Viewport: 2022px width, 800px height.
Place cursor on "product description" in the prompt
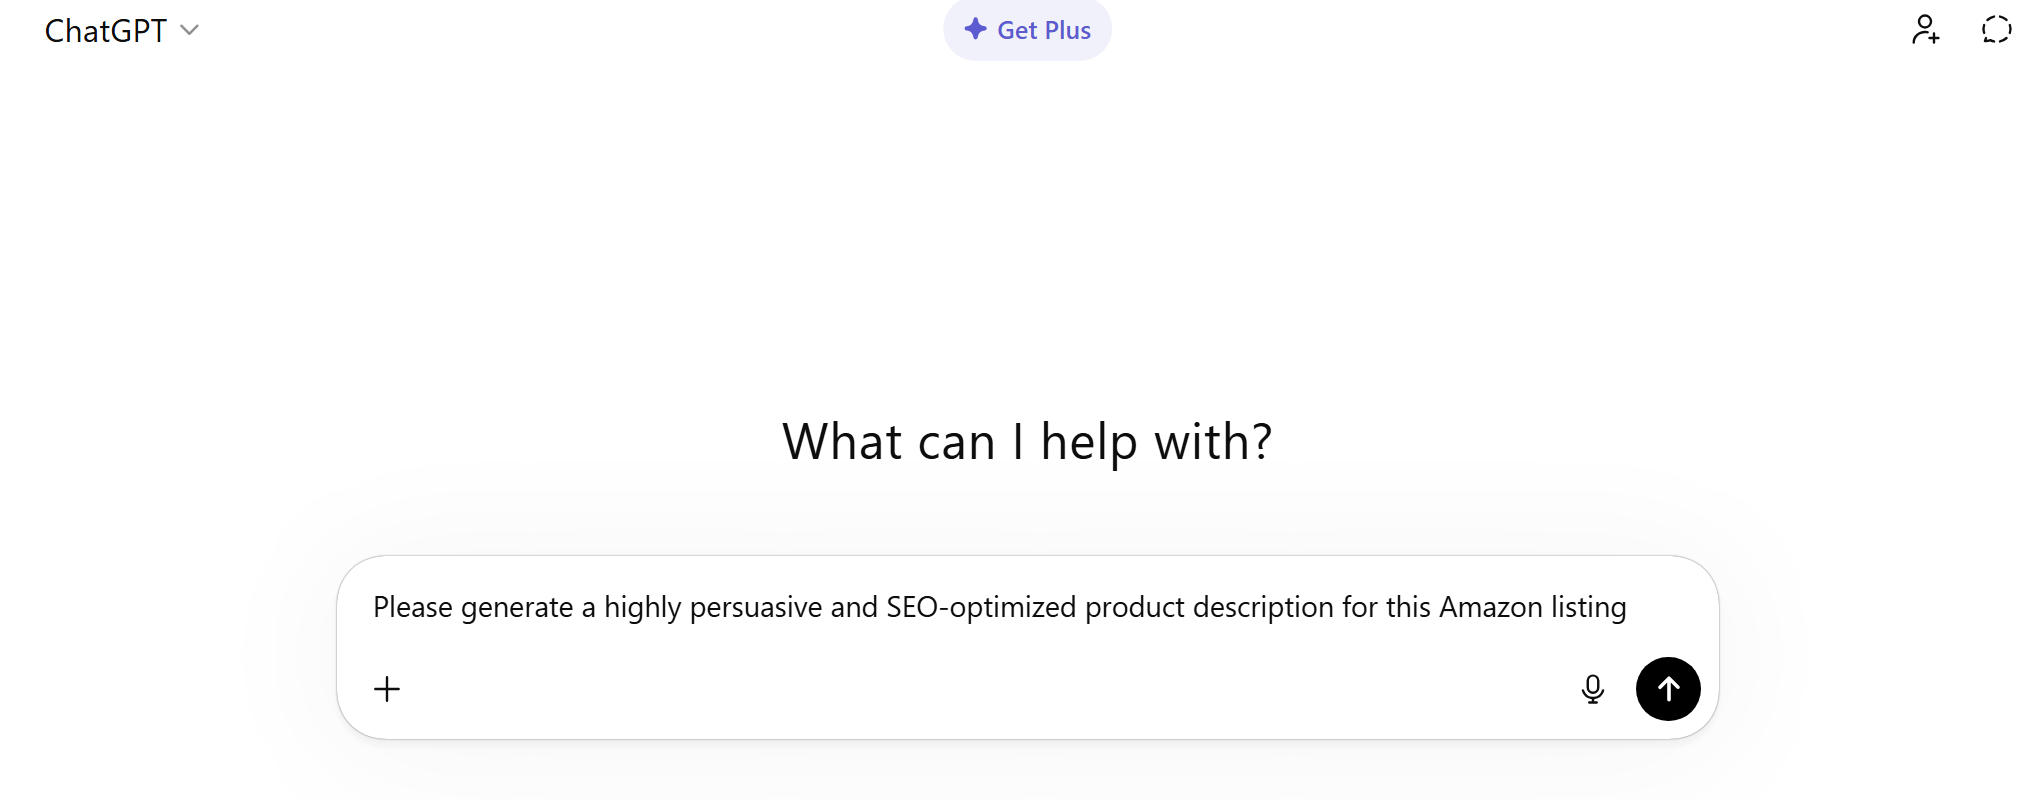pos(1209,607)
